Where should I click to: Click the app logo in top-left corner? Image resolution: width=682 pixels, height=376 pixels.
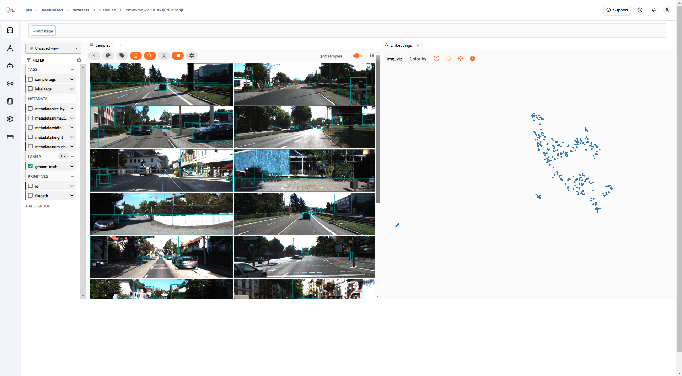10,10
